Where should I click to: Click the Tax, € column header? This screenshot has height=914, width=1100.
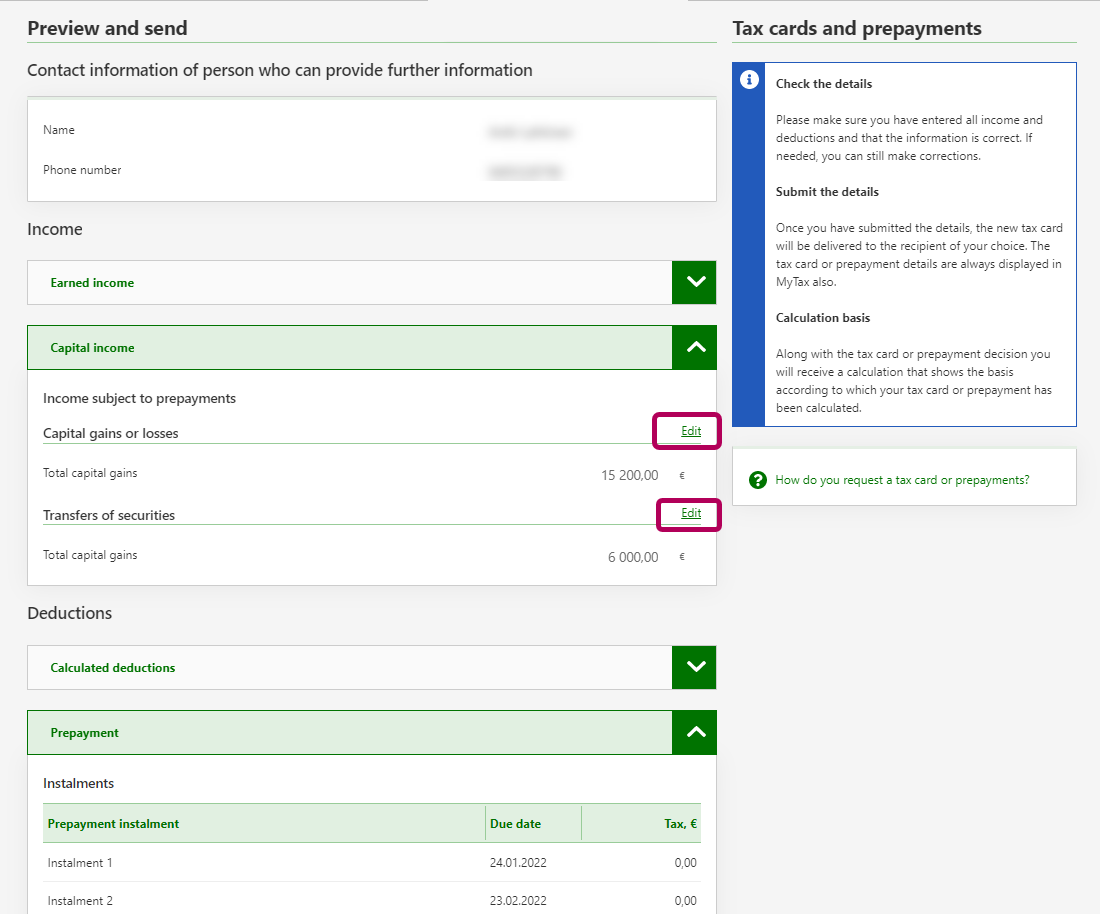pos(679,824)
